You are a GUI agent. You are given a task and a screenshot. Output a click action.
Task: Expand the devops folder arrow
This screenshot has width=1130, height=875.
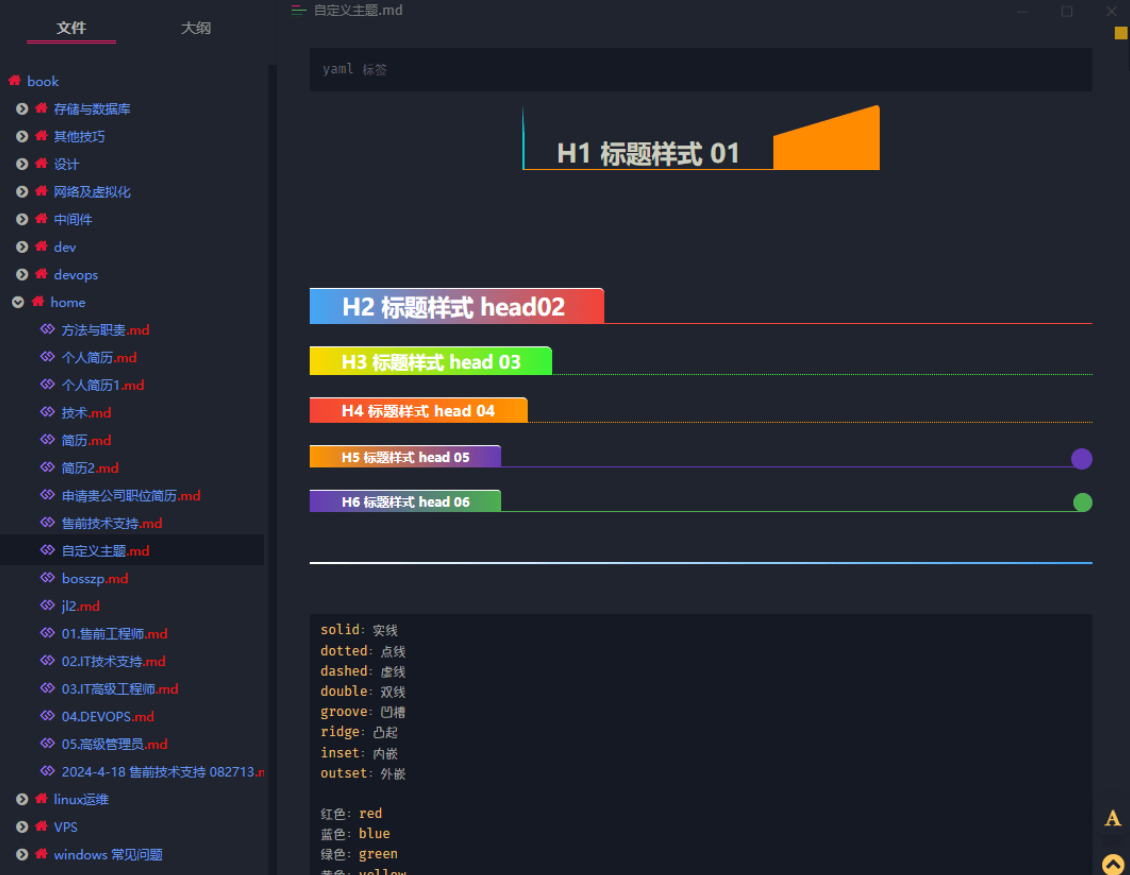point(22,275)
